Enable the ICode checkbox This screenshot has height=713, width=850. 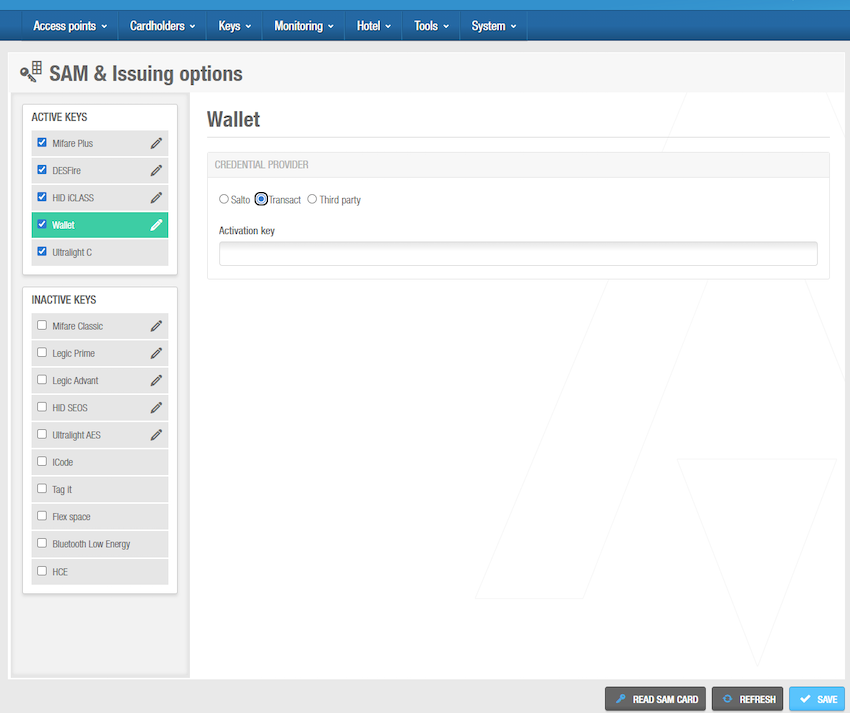42,461
